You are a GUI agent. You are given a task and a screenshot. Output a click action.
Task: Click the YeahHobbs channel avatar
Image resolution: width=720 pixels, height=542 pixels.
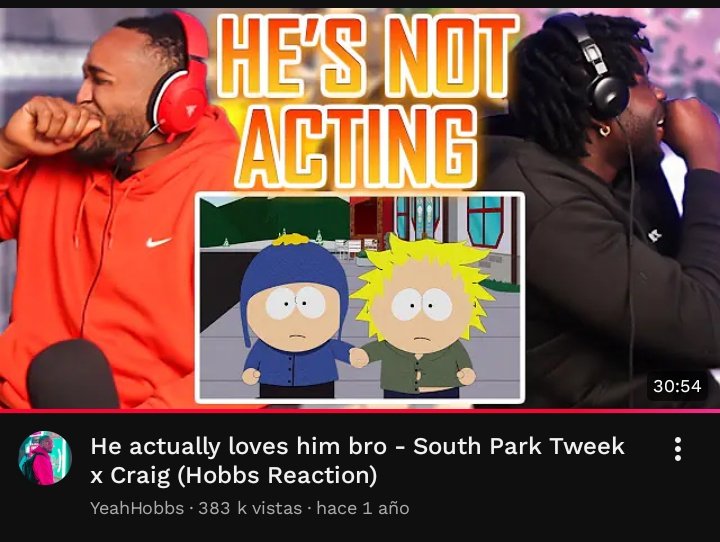coord(45,458)
